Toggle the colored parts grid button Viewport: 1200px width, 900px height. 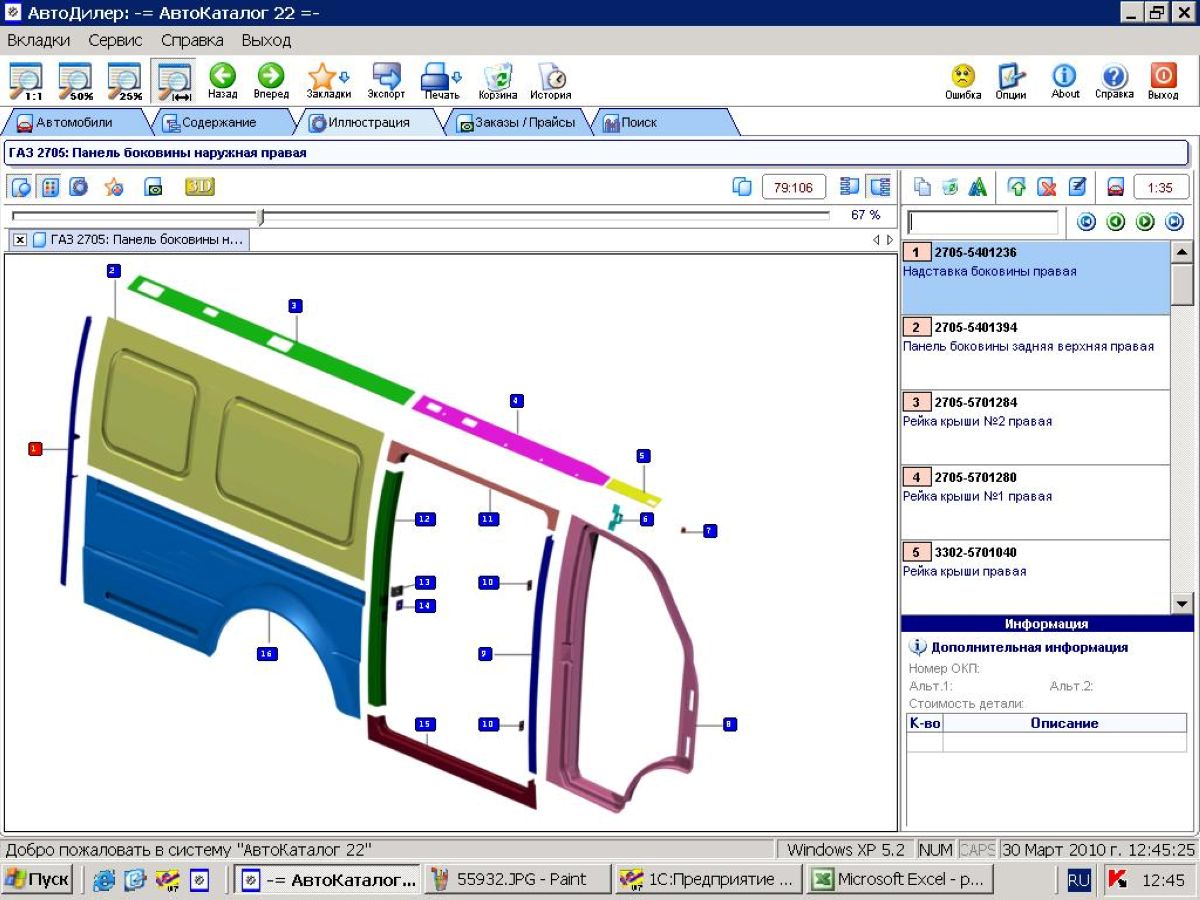[49, 187]
